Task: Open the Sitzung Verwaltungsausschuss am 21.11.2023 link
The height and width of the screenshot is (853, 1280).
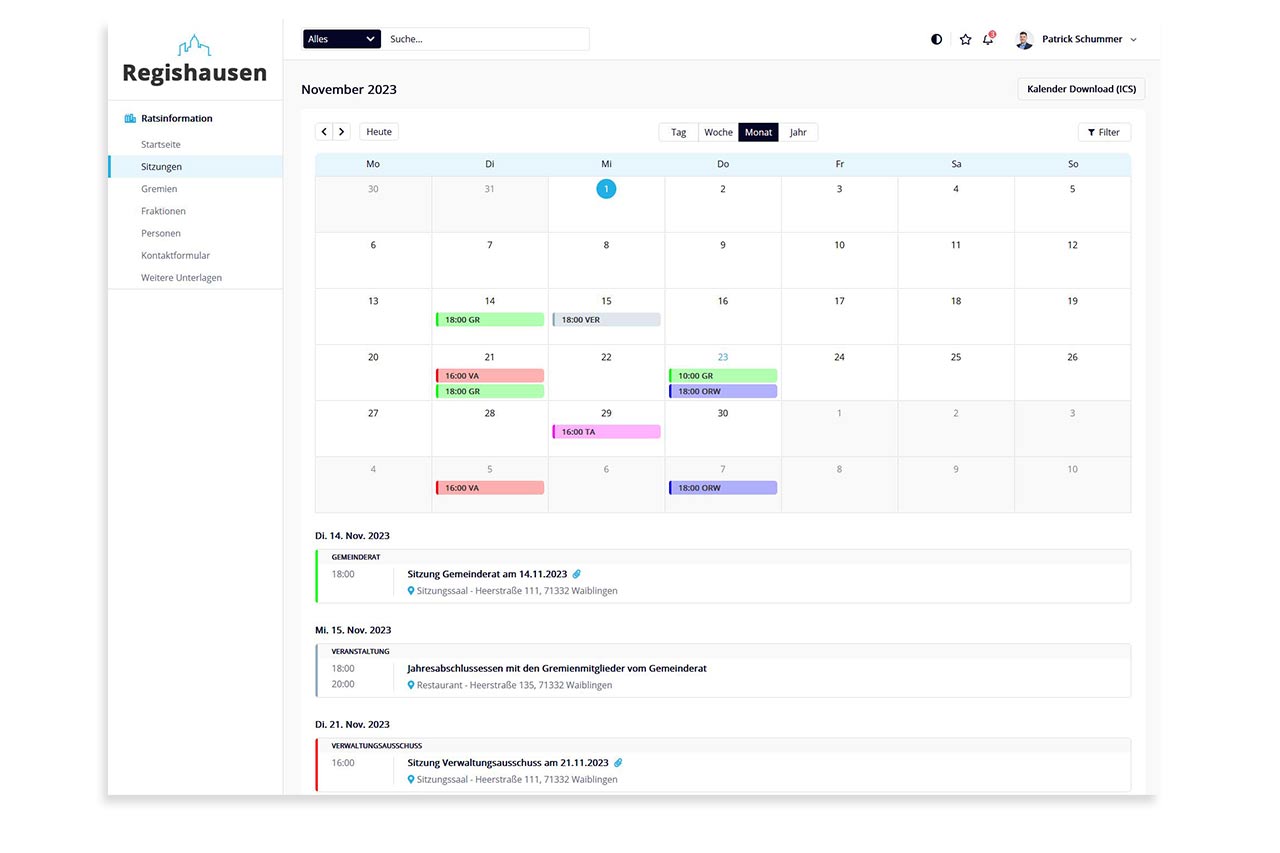Action: coord(506,762)
